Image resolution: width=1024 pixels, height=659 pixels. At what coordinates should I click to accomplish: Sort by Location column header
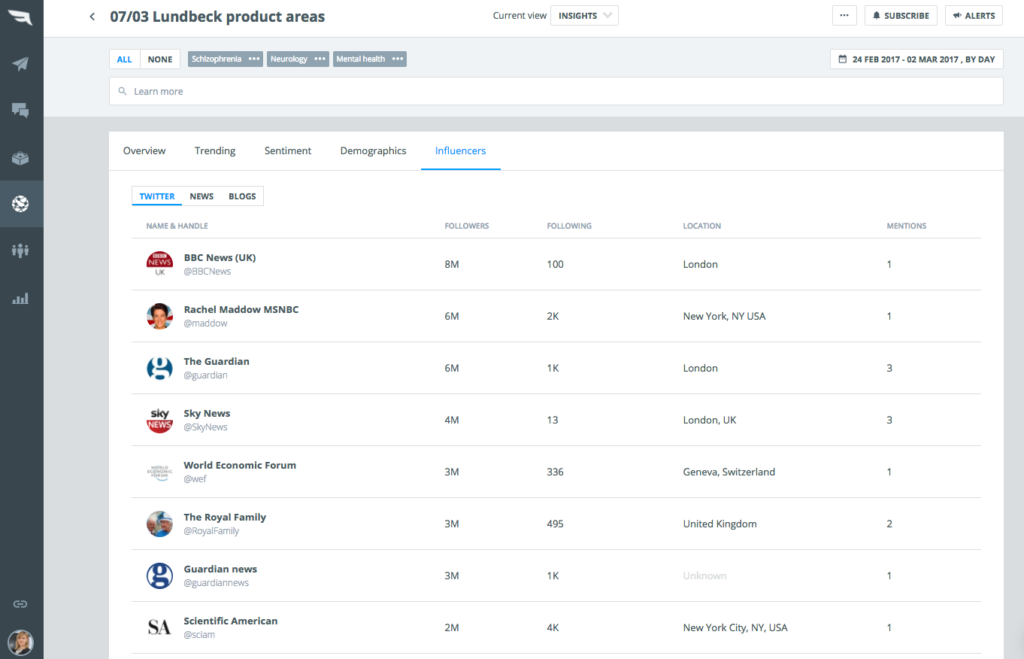702,226
